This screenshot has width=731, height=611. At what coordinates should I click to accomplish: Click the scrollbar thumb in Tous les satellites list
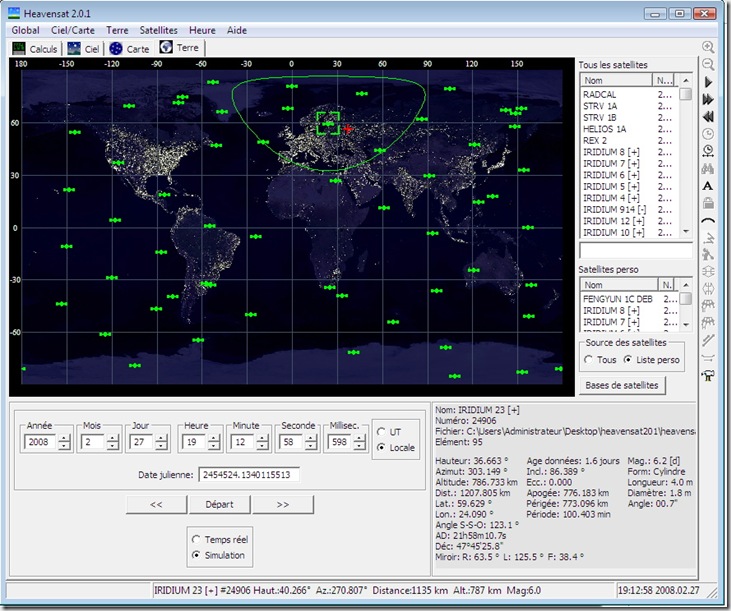click(686, 94)
